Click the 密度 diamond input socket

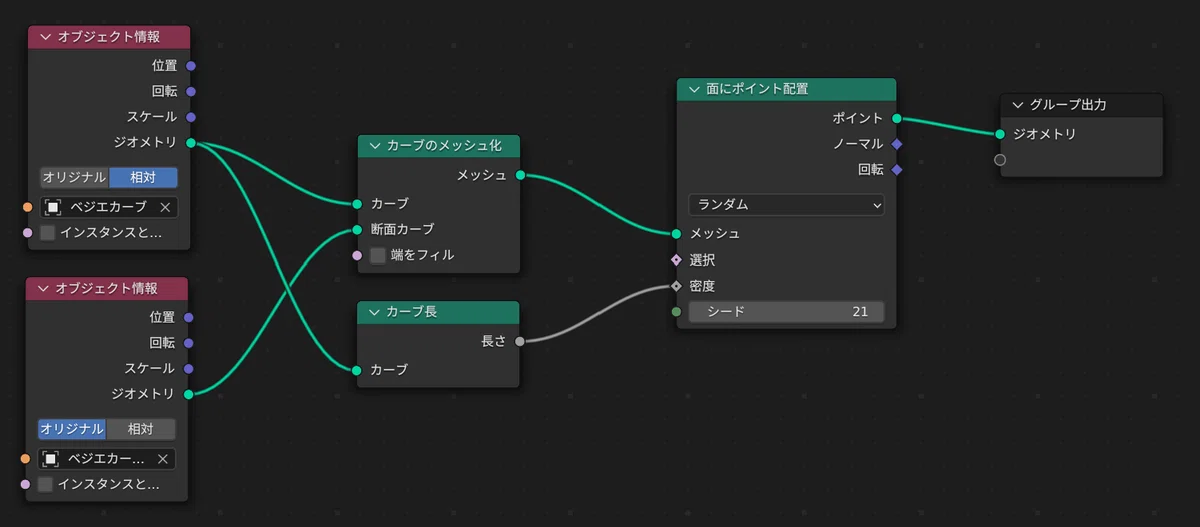click(677, 286)
